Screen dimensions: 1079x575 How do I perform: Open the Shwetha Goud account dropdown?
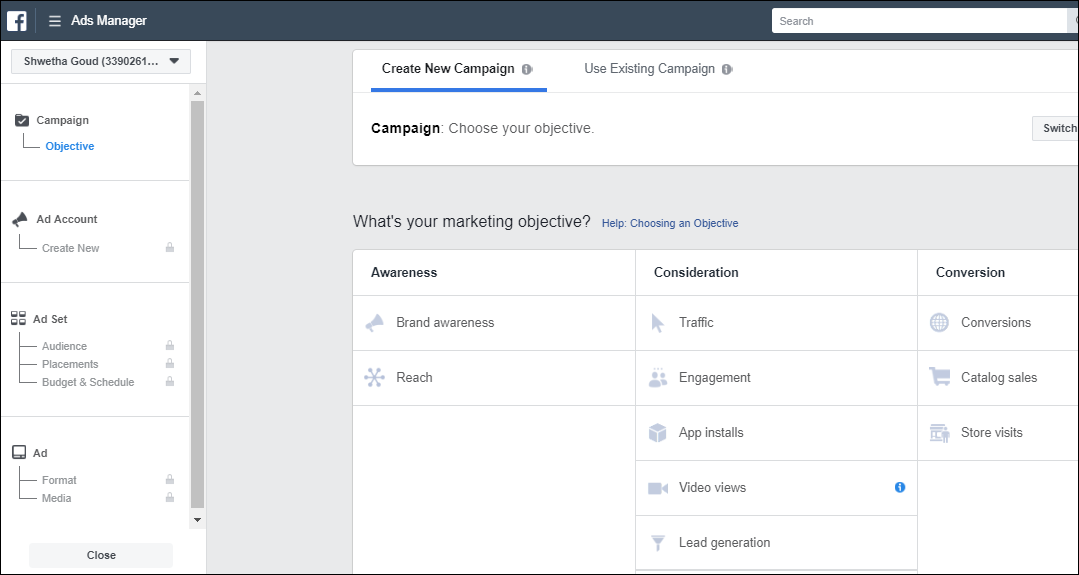pyautogui.click(x=101, y=61)
